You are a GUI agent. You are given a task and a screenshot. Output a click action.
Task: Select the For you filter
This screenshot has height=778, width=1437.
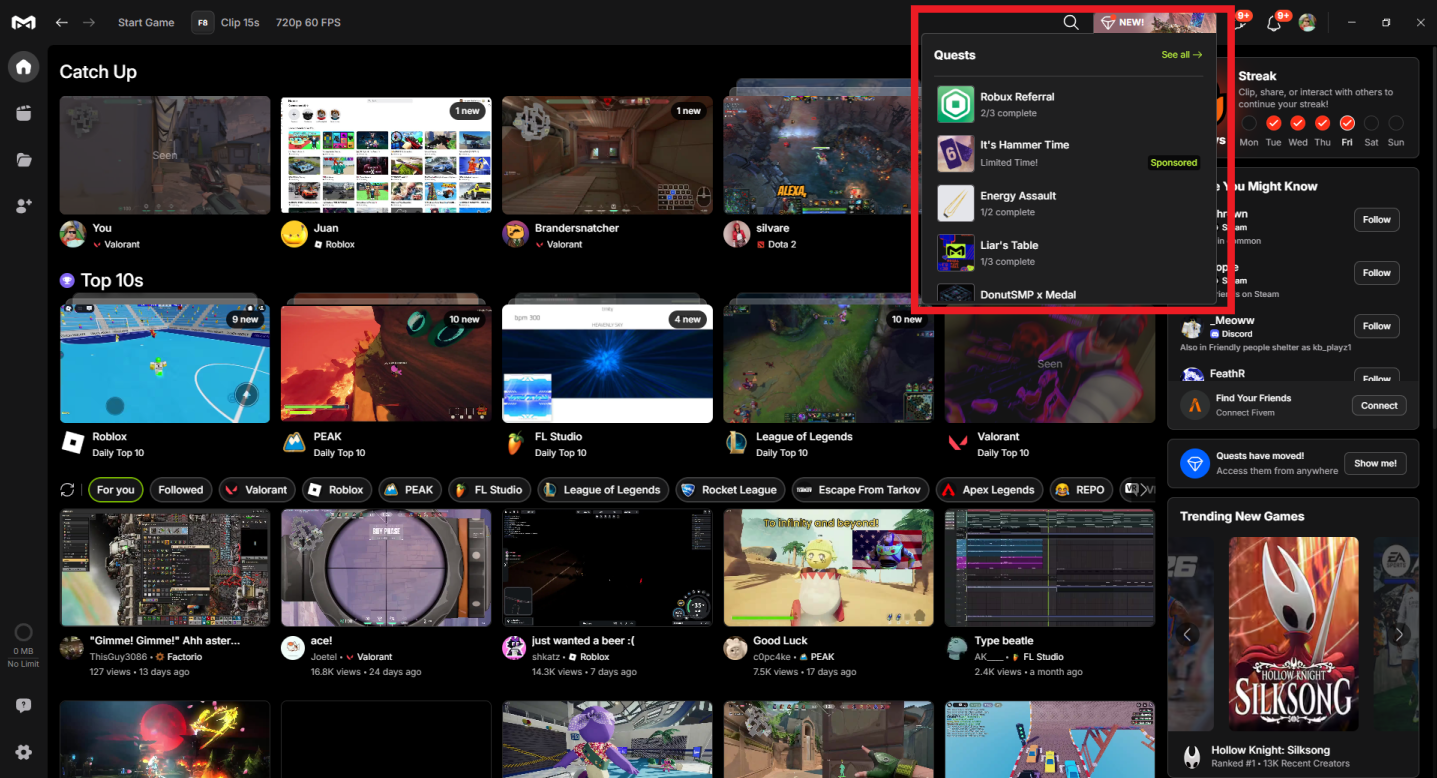(x=116, y=490)
